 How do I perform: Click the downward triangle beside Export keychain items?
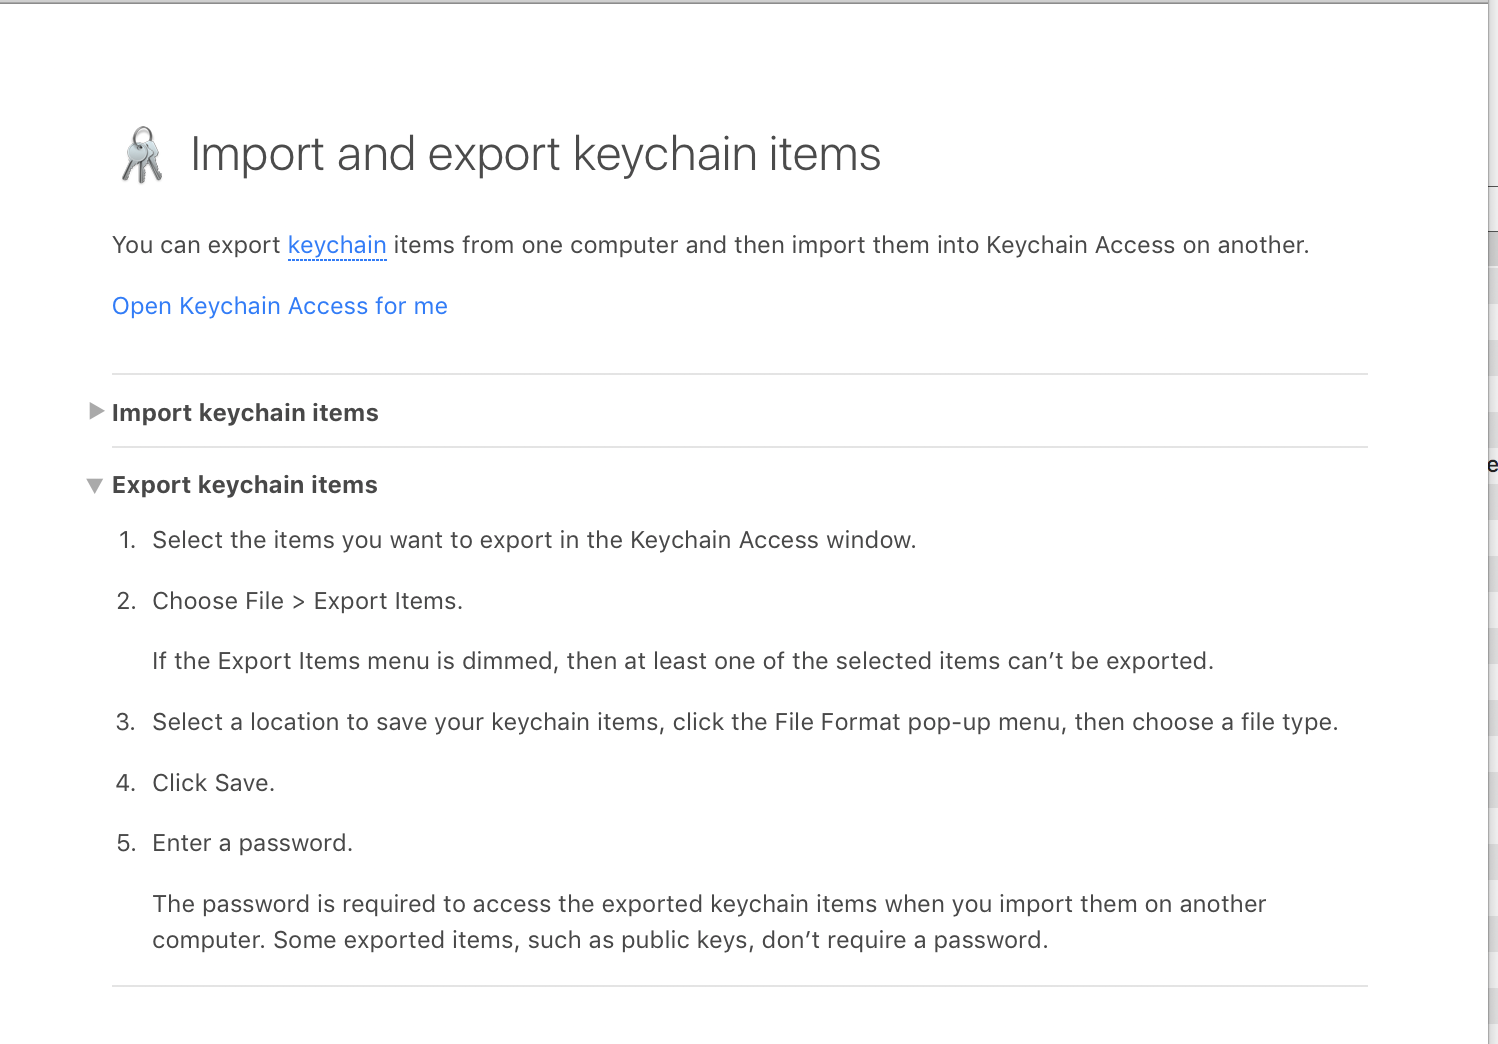(x=94, y=485)
